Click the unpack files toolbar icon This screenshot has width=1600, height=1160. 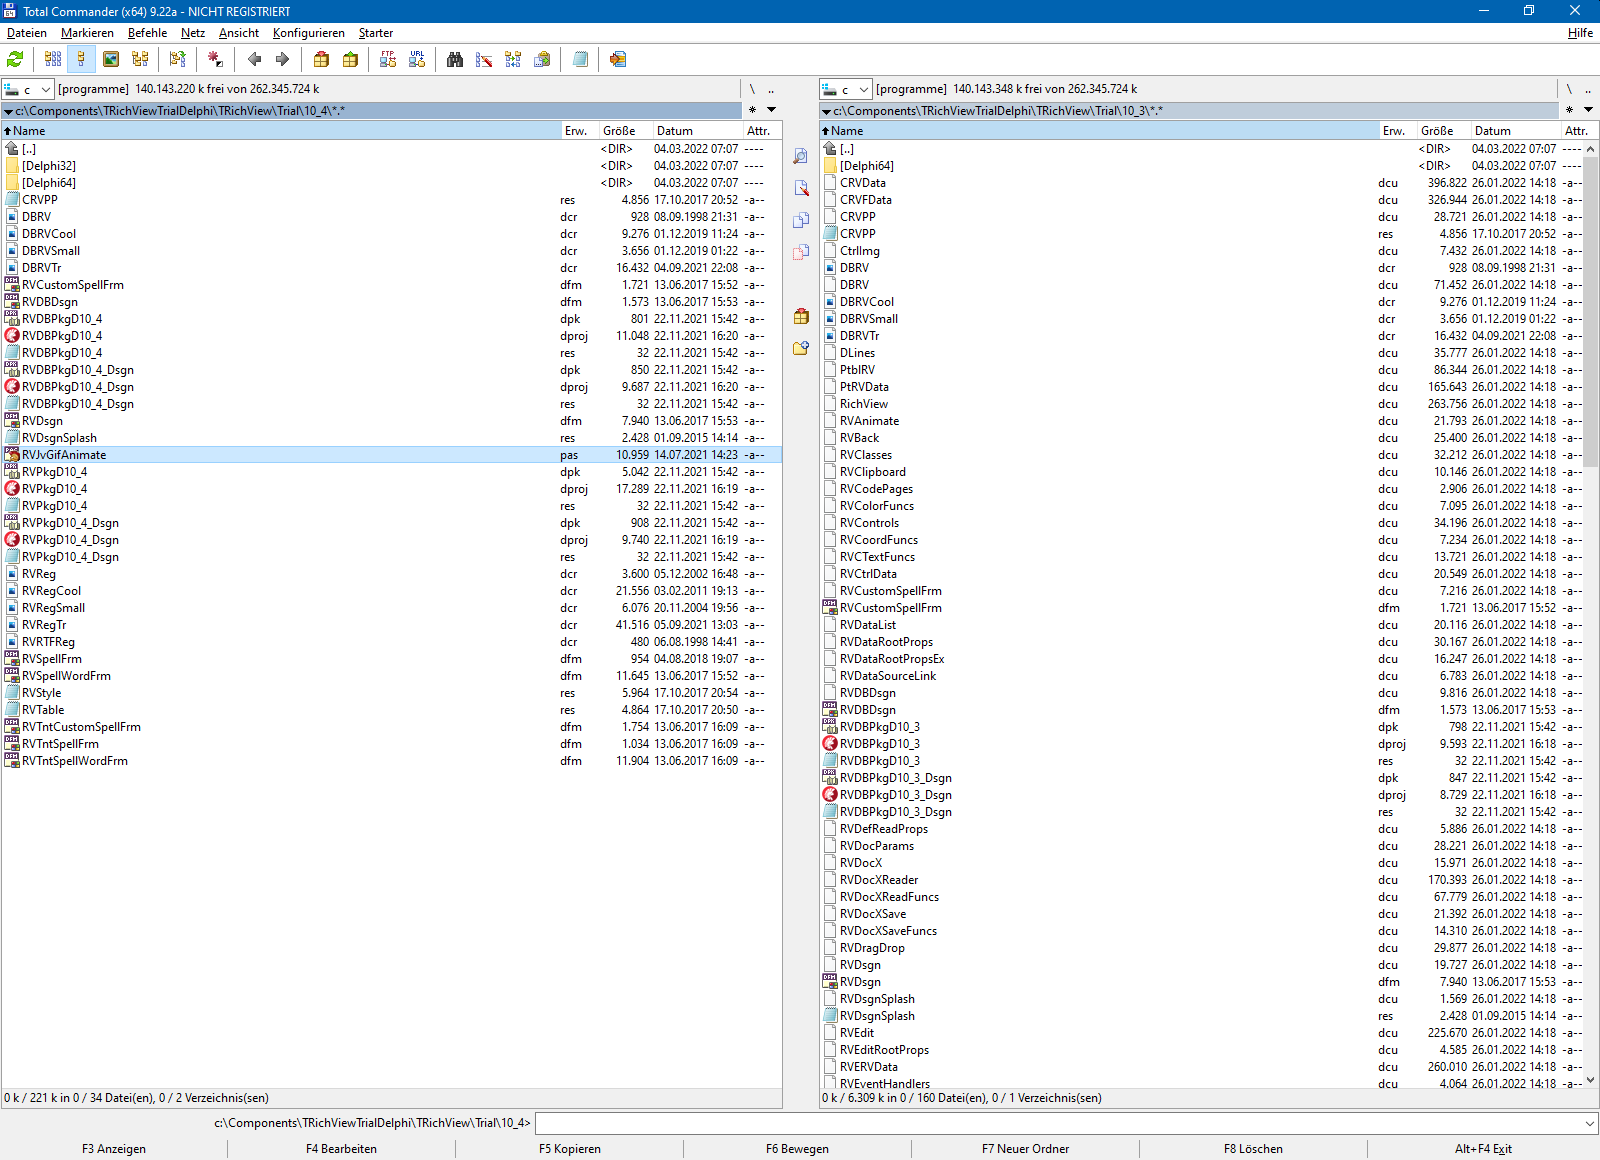(x=350, y=60)
